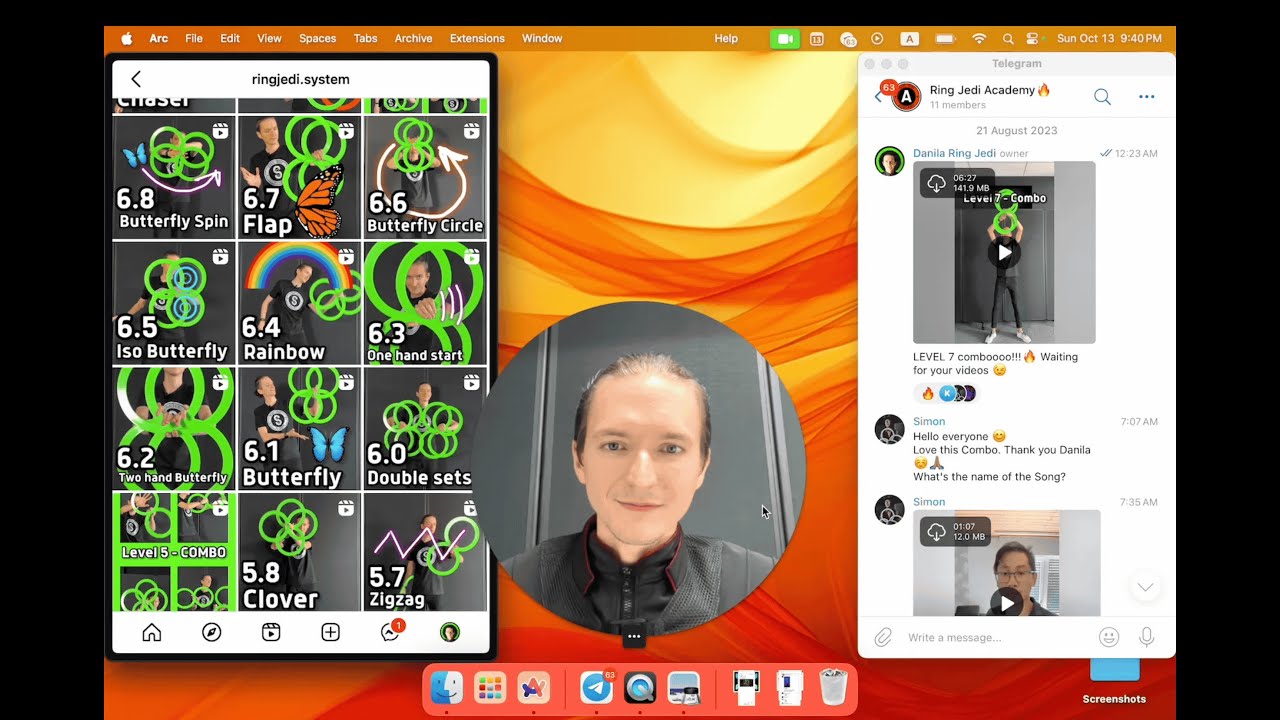Screen dimensions: 1280x720
Task: Open the Level 5 - COMBO reel
Action: click(174, 552)
